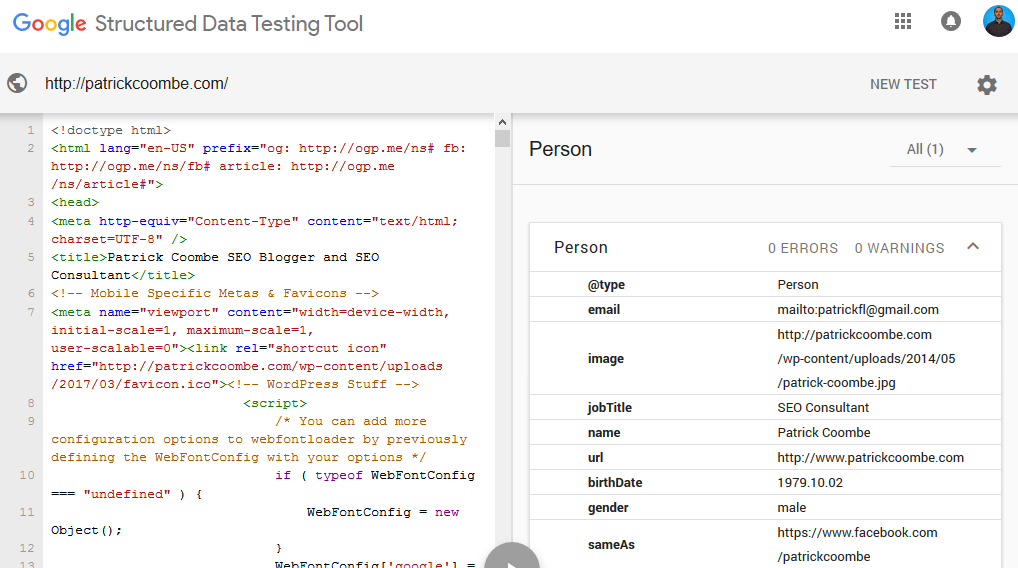Viewport: 1018px width, 568px height.
Task: Click the NEW TEST button
Action: [903, 84]
